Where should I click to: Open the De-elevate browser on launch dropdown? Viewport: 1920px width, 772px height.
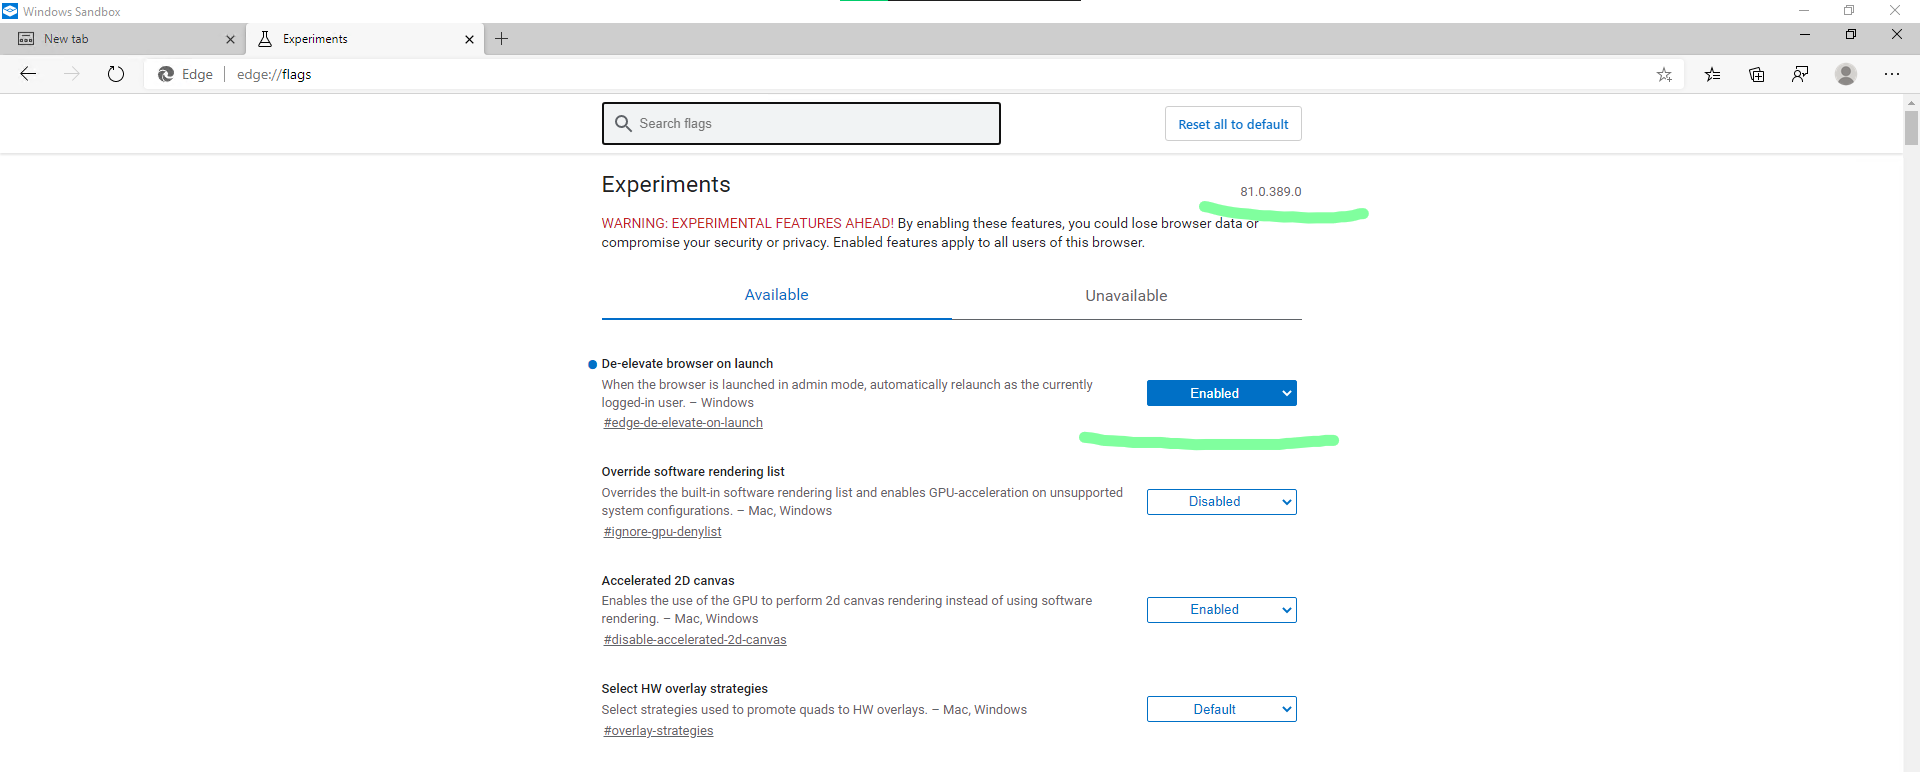(1221, 392)
